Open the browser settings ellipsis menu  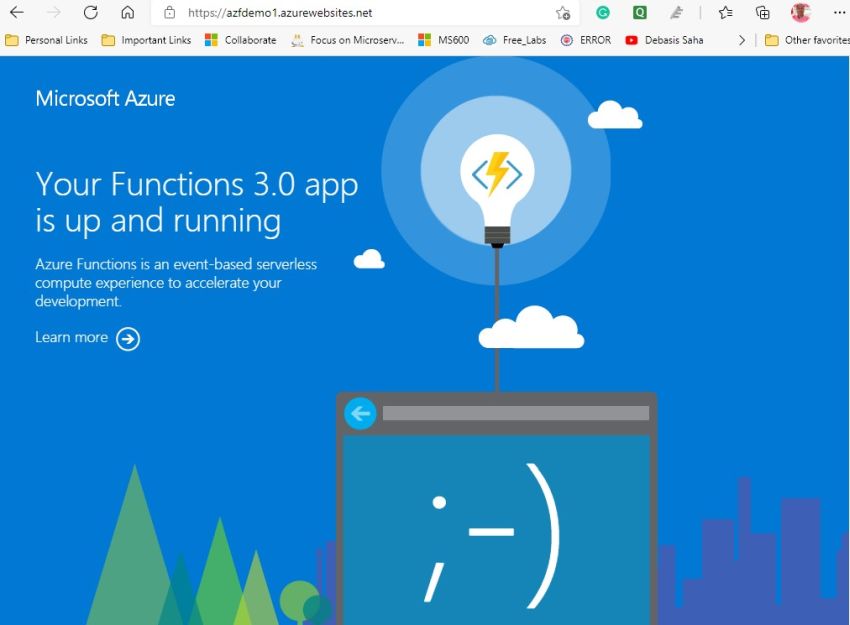pos(838,12)
